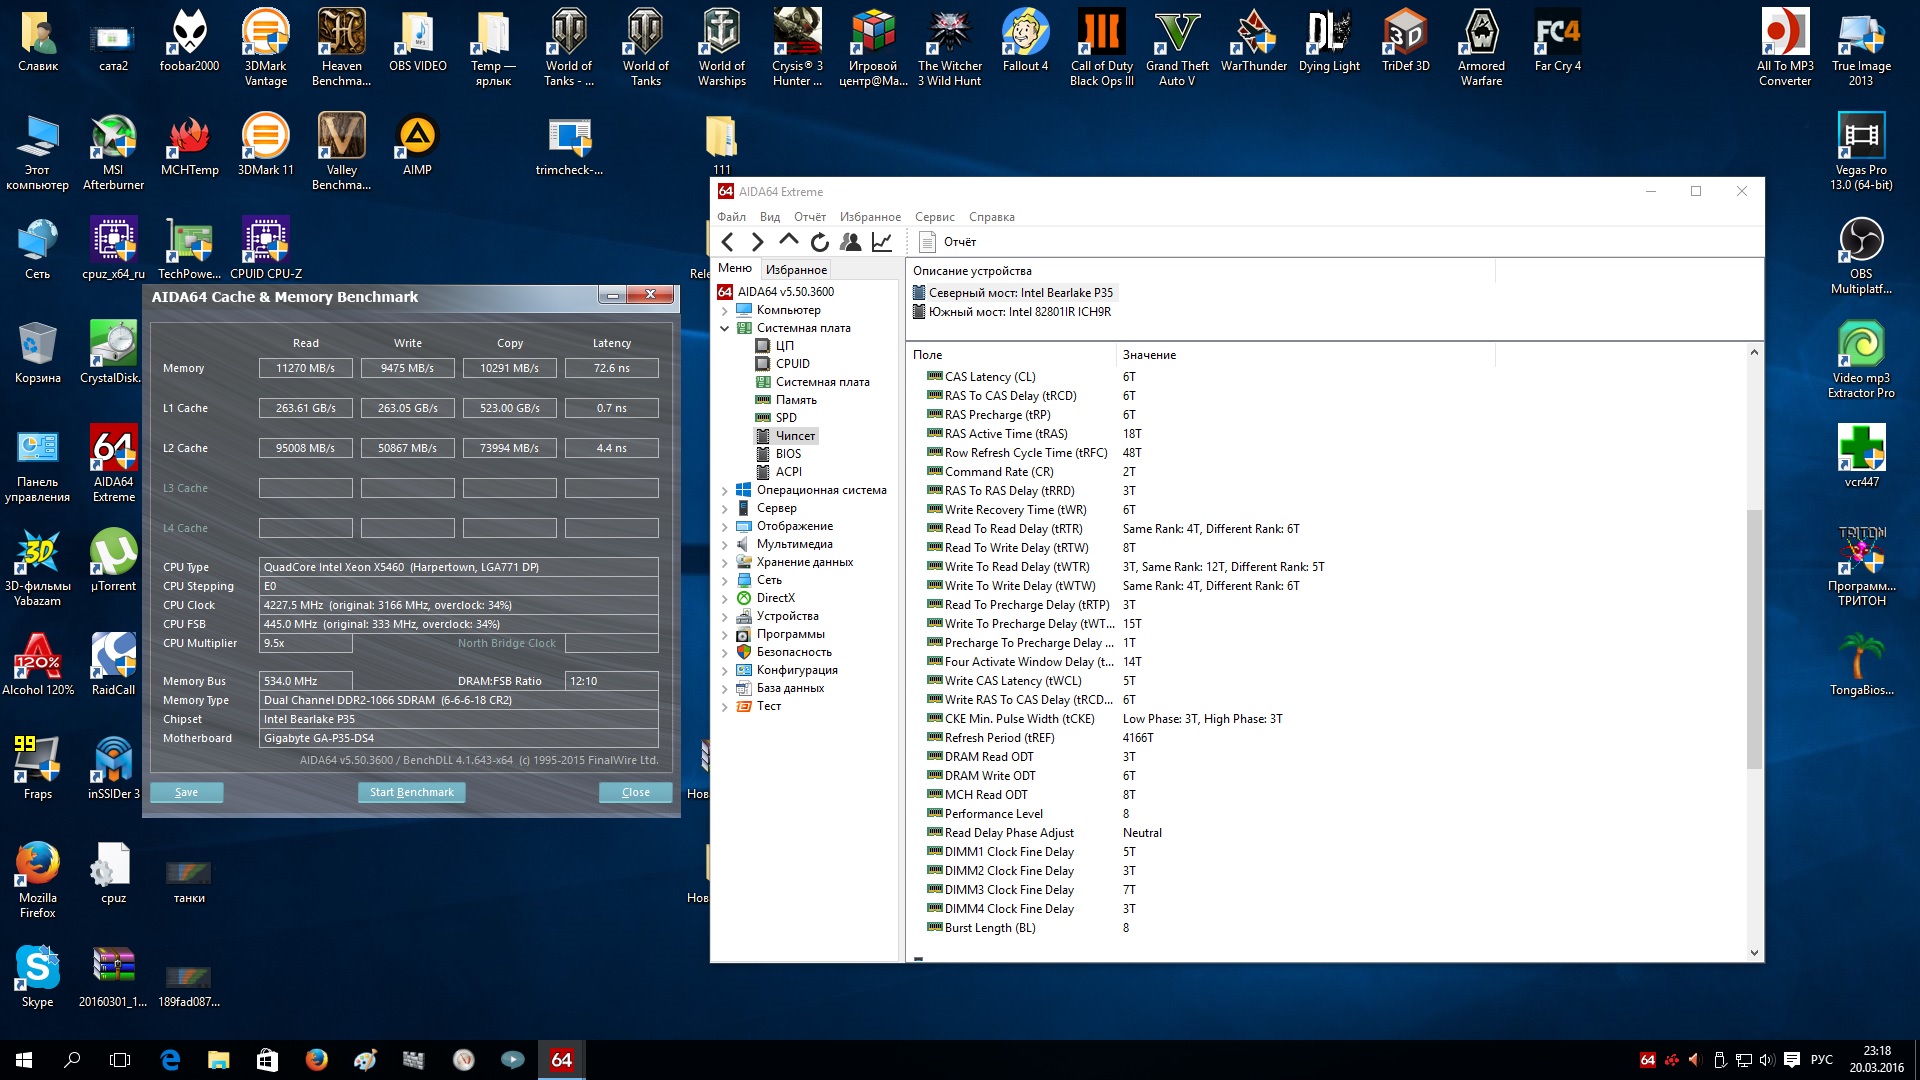
Task: Select Южный мост Intel 82801IR ICH9R device
Action: (1019, 312)
